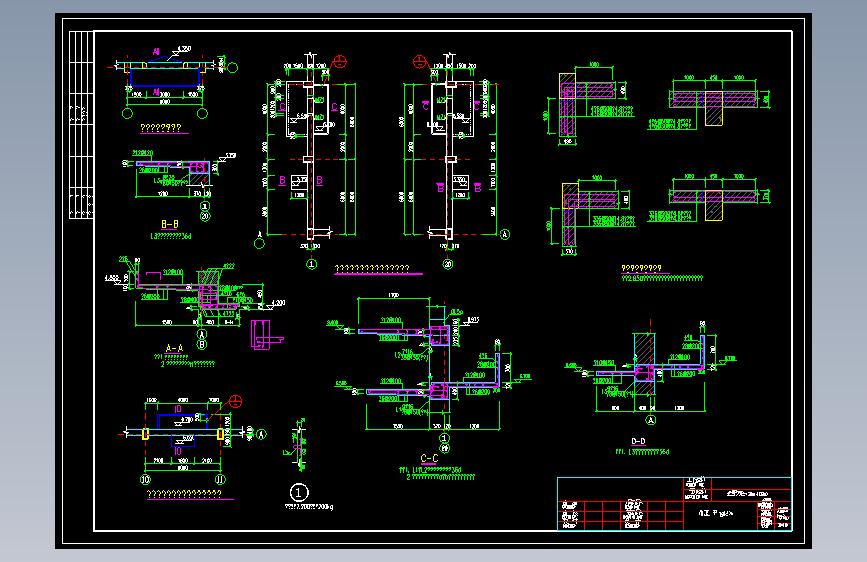
Task: Select the green axis bubble labeled 11
Action: [220, 480]
